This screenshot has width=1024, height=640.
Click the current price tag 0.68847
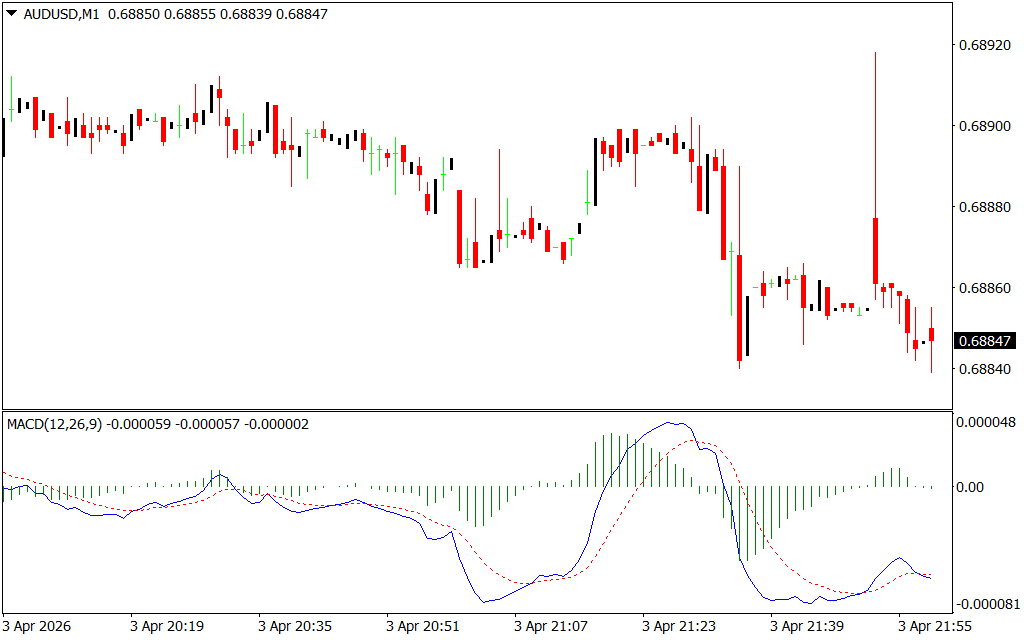[986, 341]
